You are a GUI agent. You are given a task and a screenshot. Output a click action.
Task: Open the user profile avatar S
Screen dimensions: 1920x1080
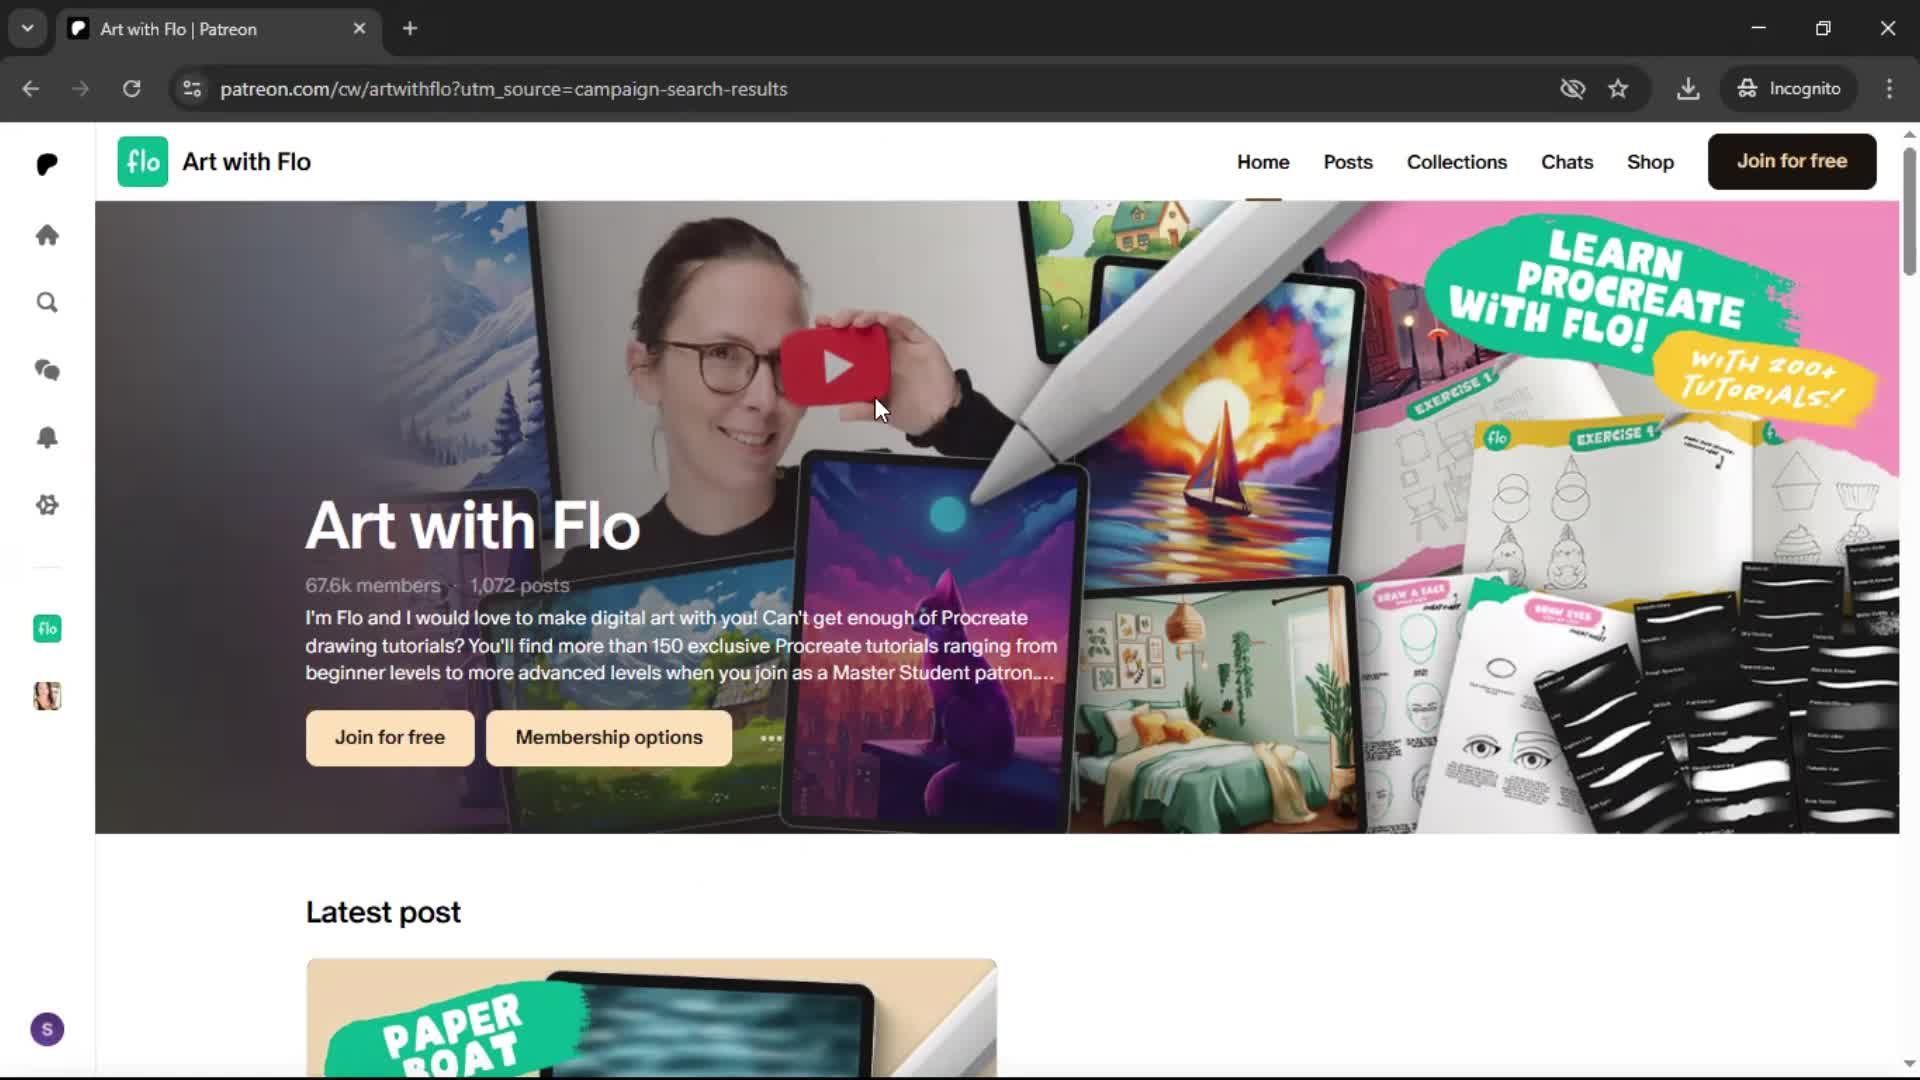pyautogui.click(x=47, y=1029)
